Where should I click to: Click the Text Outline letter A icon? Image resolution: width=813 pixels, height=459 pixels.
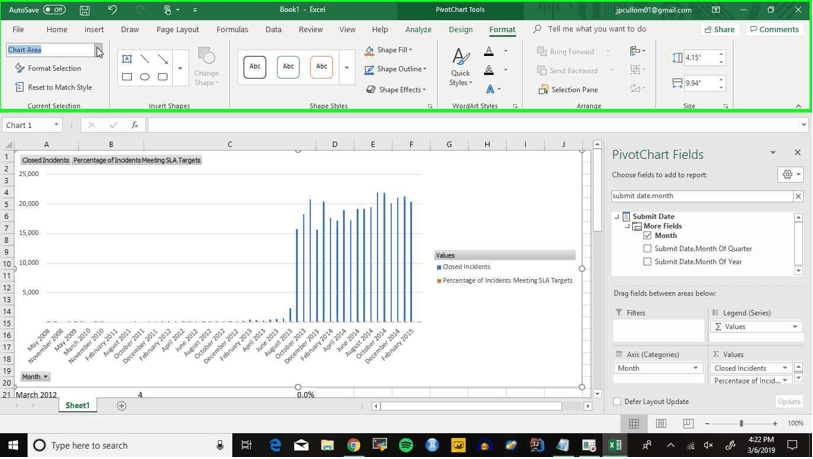tap(489, 70)
